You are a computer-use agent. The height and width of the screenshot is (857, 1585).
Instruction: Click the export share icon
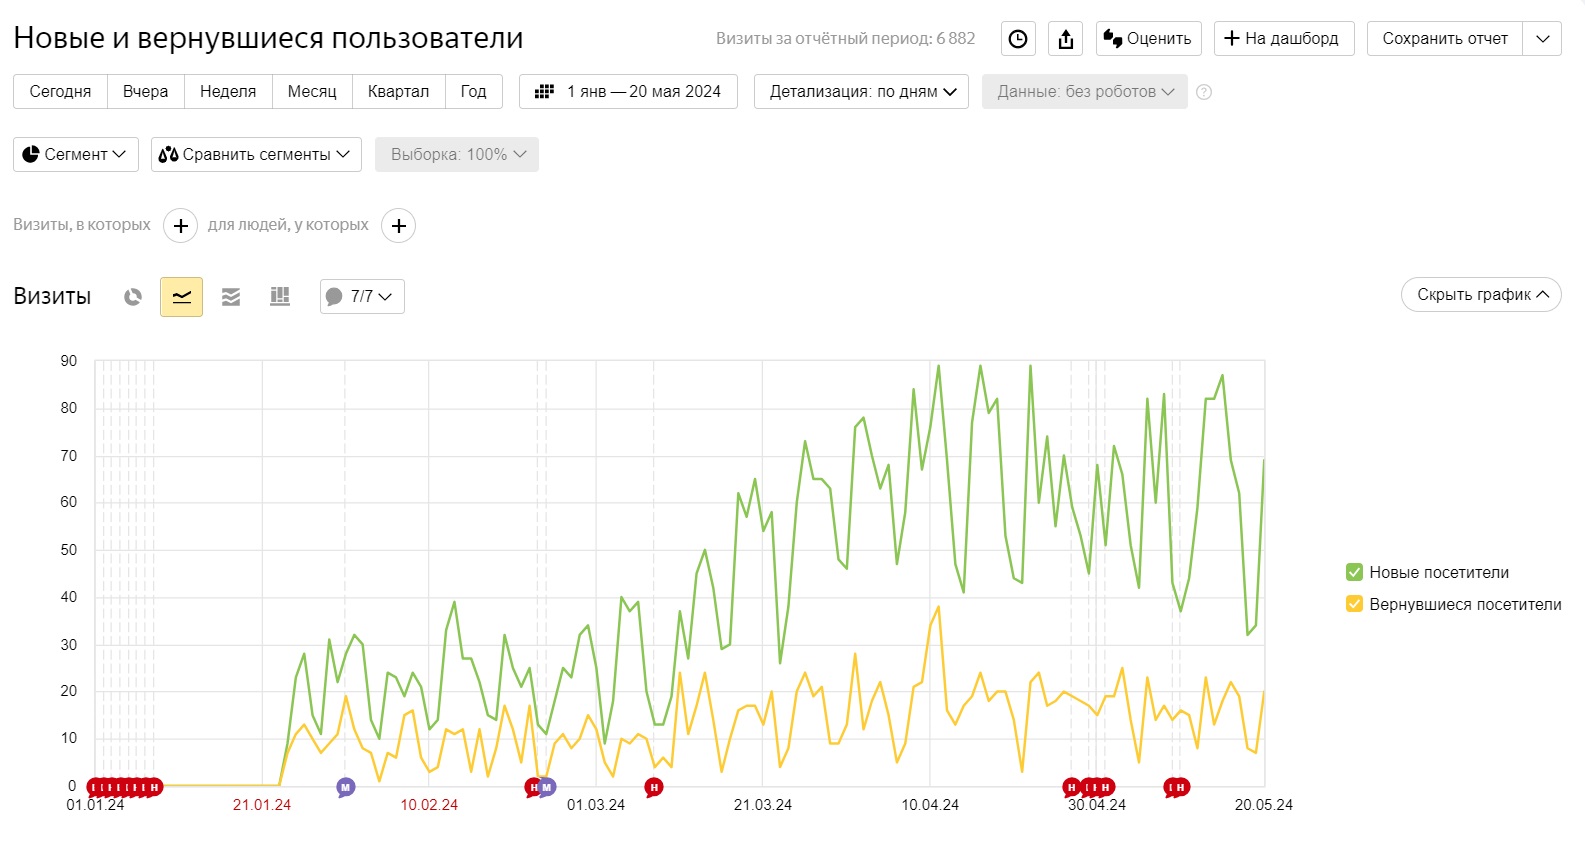pos(1066,39)
